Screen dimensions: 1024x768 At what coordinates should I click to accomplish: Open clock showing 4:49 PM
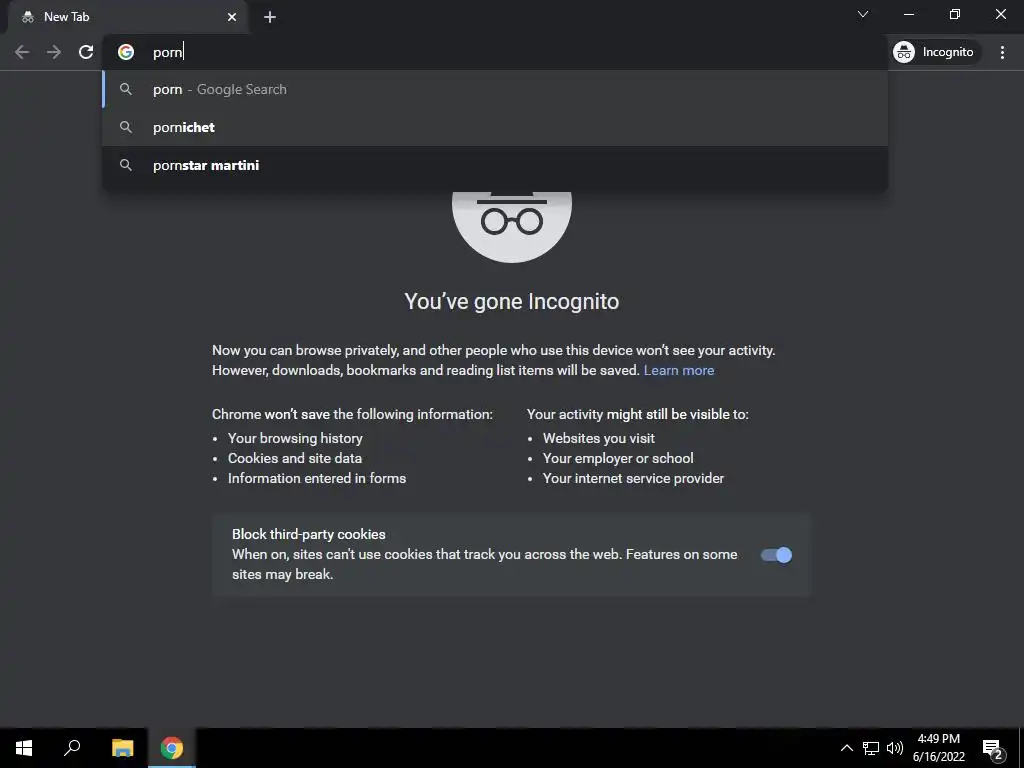[x=938, y=748]
